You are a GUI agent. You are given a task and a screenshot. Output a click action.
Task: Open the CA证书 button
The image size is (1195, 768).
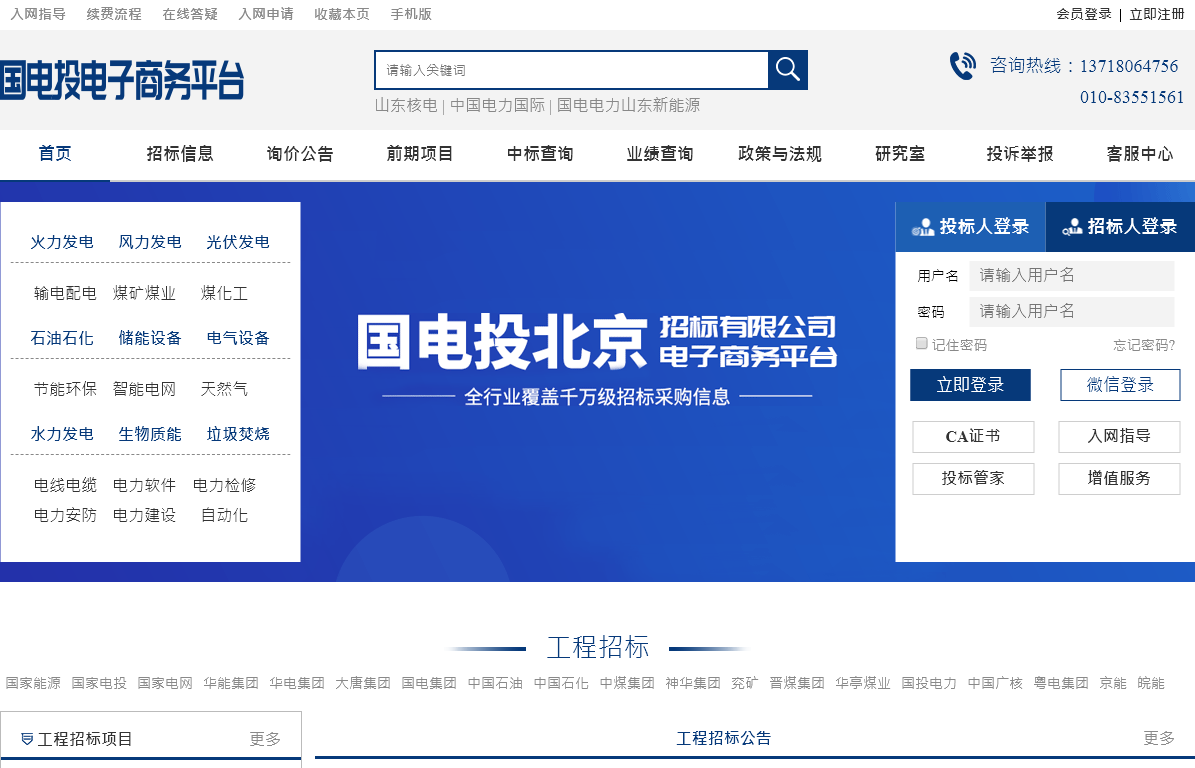[973, 437]
